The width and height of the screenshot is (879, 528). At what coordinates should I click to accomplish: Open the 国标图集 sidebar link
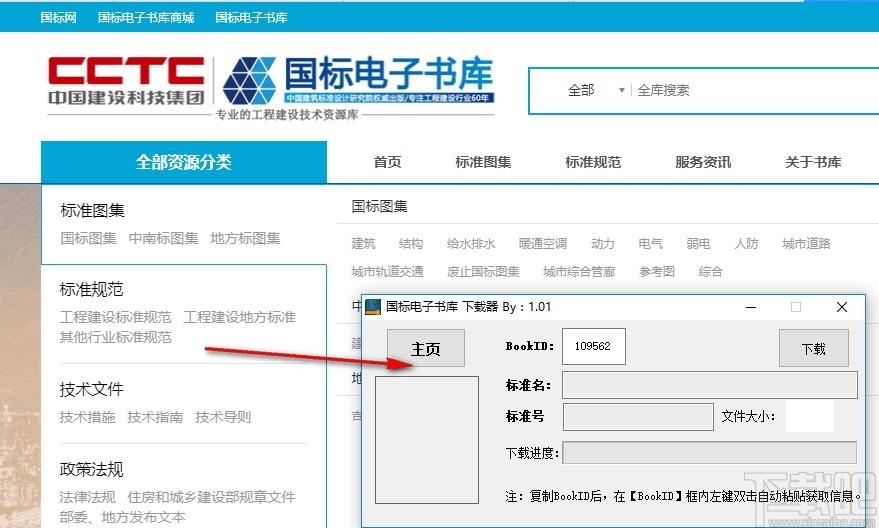pyautogui.click(x=89, y=238)
